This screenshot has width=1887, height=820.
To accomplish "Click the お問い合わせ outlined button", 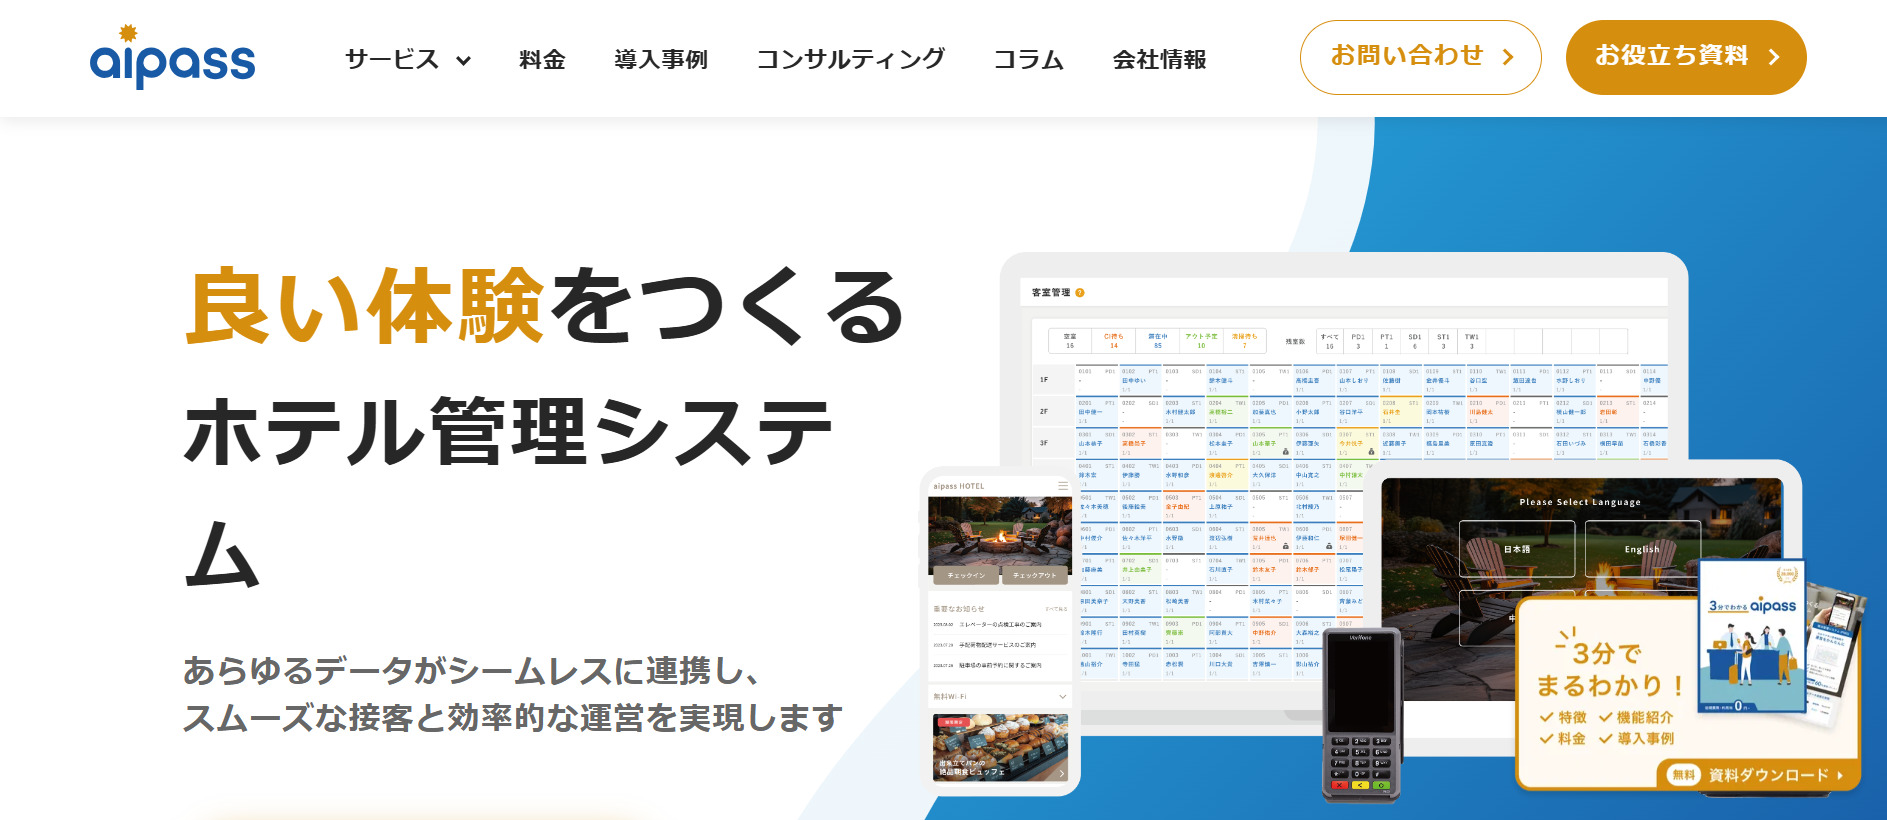I will [1420, 57].
